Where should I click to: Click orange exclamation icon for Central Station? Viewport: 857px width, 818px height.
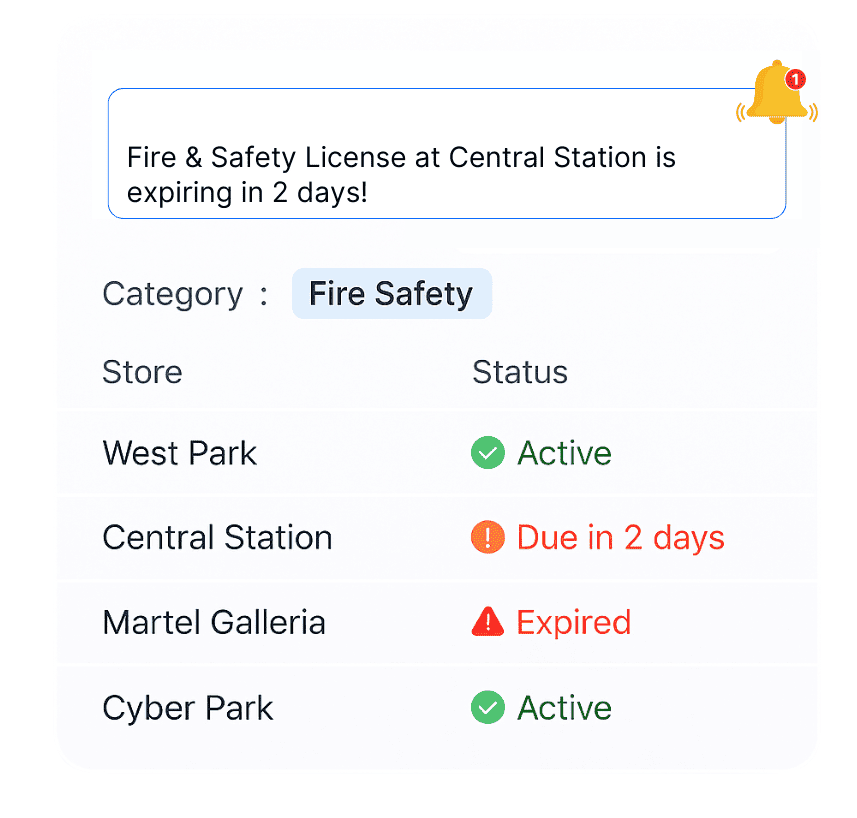tap(488, 537)
